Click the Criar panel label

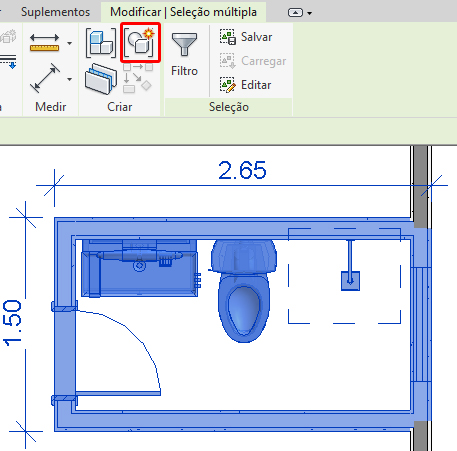pyautogui.click(x=119, y=107)
